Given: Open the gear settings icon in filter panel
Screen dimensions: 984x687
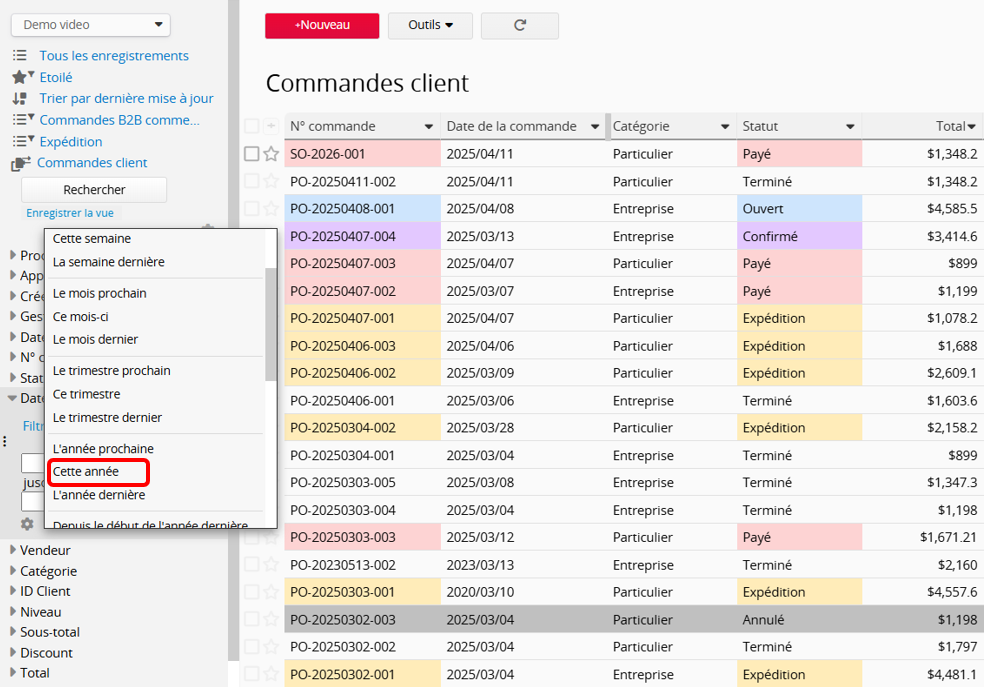Looking at the screenshot, I should (x=27, y=524).
